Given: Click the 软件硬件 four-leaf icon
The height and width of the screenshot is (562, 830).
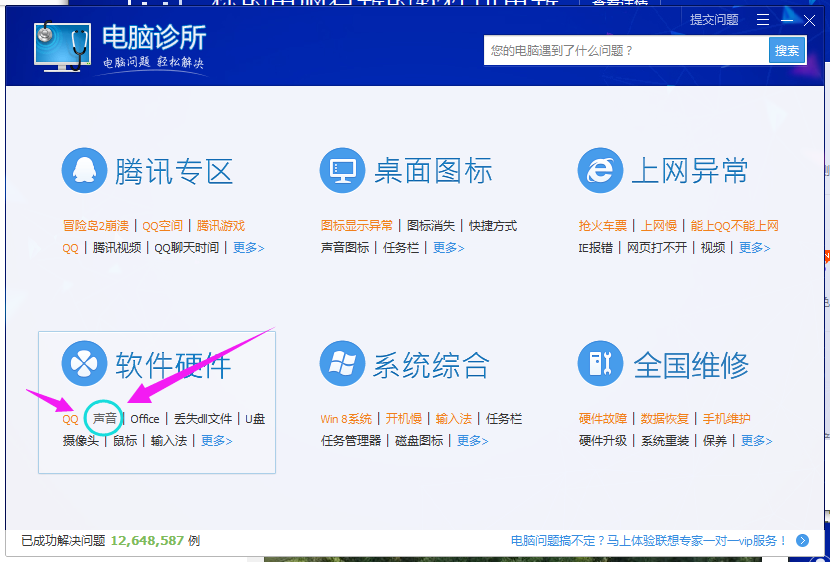Looking at the screenshot, I should coord(84,364).
